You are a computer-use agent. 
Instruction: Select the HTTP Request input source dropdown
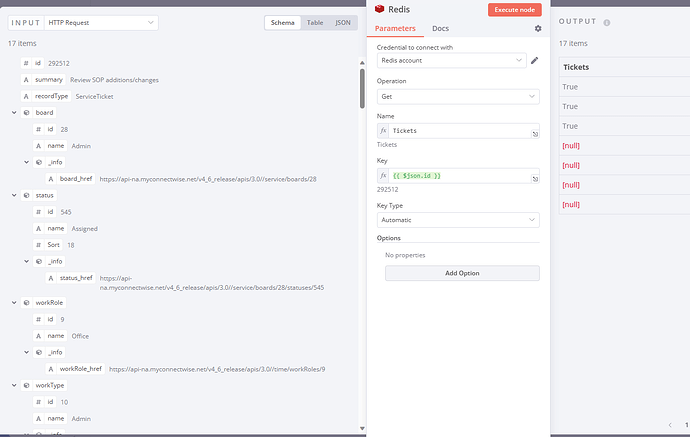click(101, 23)
